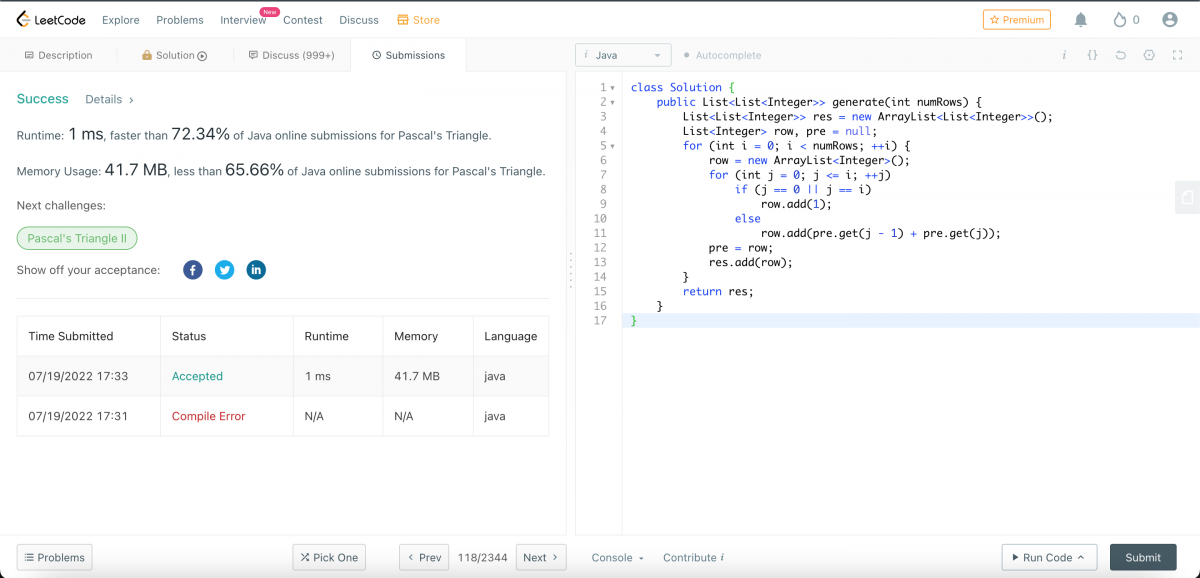Share acceptance on Twitter

point(225,270)
